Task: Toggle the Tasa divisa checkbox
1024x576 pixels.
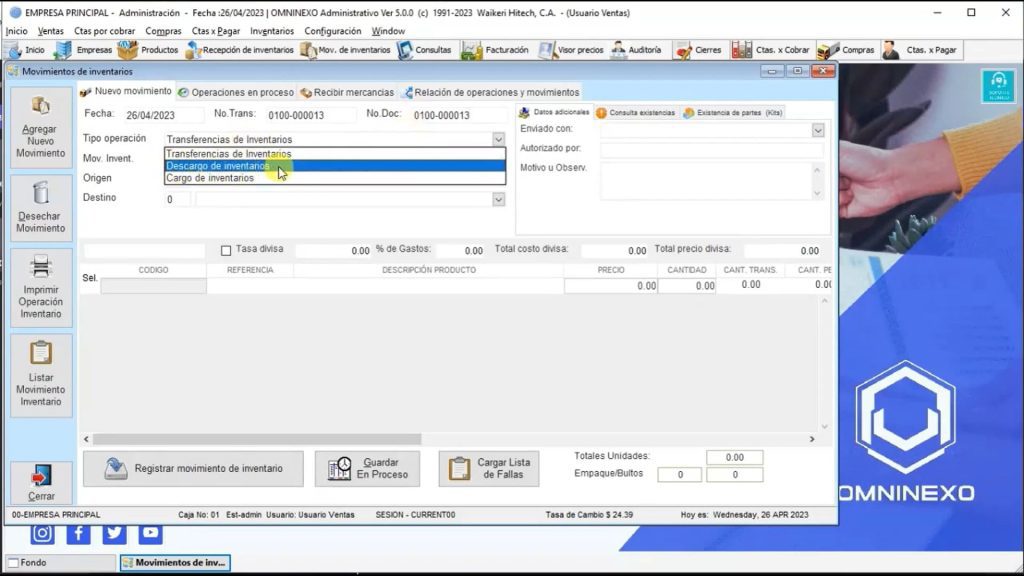Action: pos(226,250)
